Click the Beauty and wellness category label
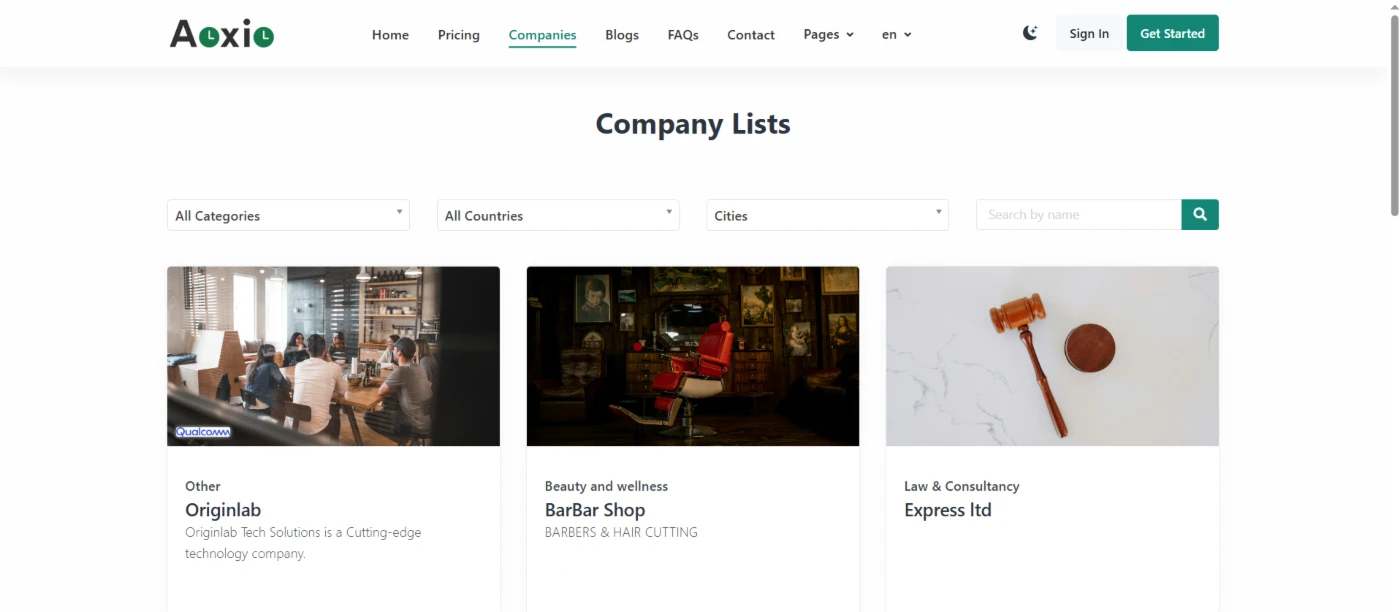1400x612 pixels. click(606, 486)
